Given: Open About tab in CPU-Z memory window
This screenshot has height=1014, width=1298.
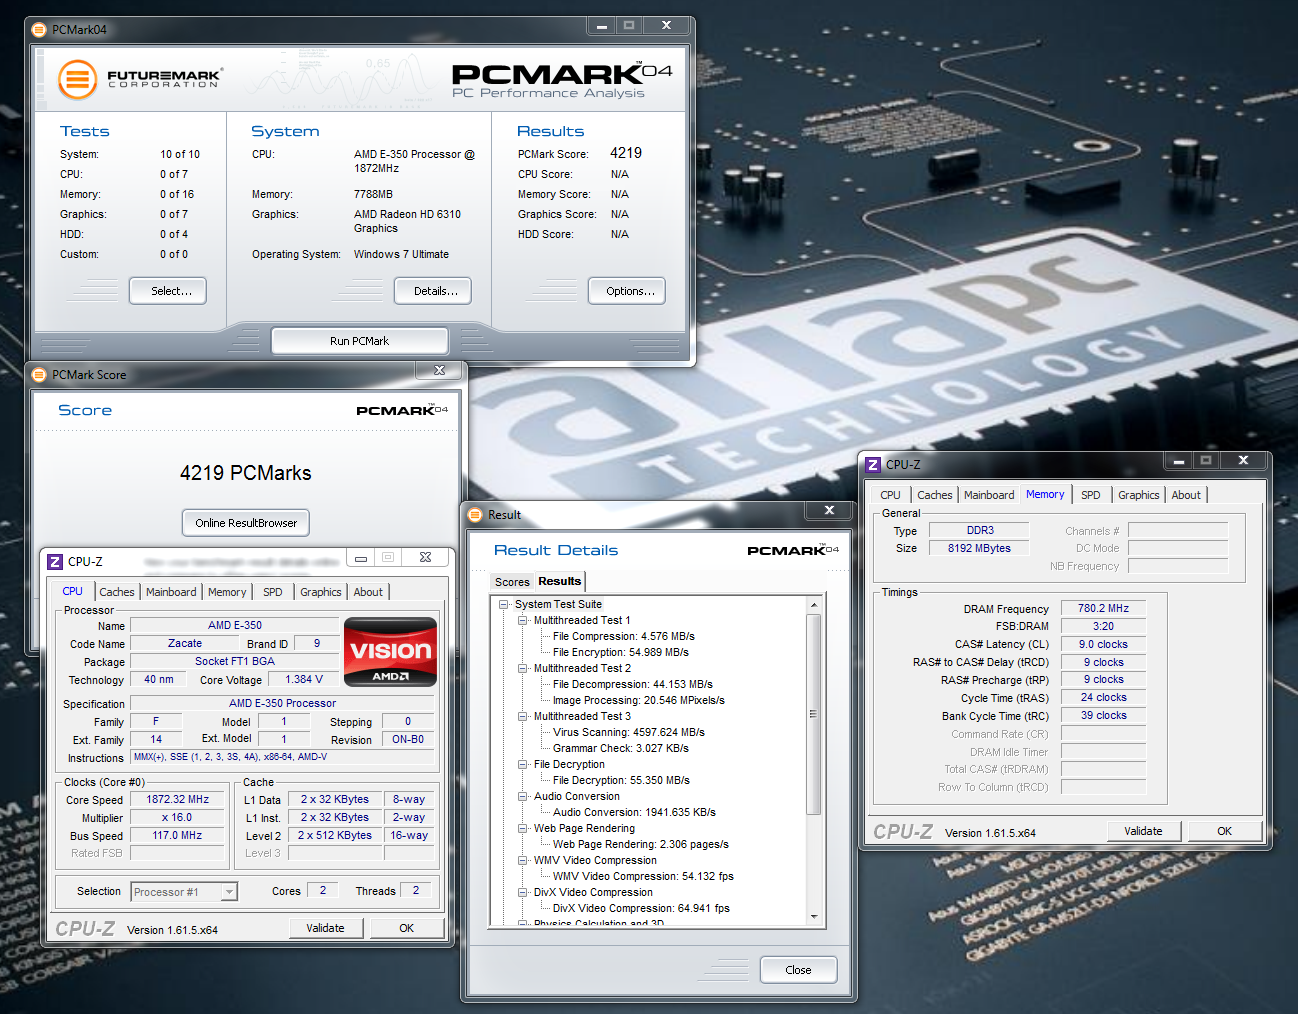Looking at the screenshot, I should click(1186, 495).
